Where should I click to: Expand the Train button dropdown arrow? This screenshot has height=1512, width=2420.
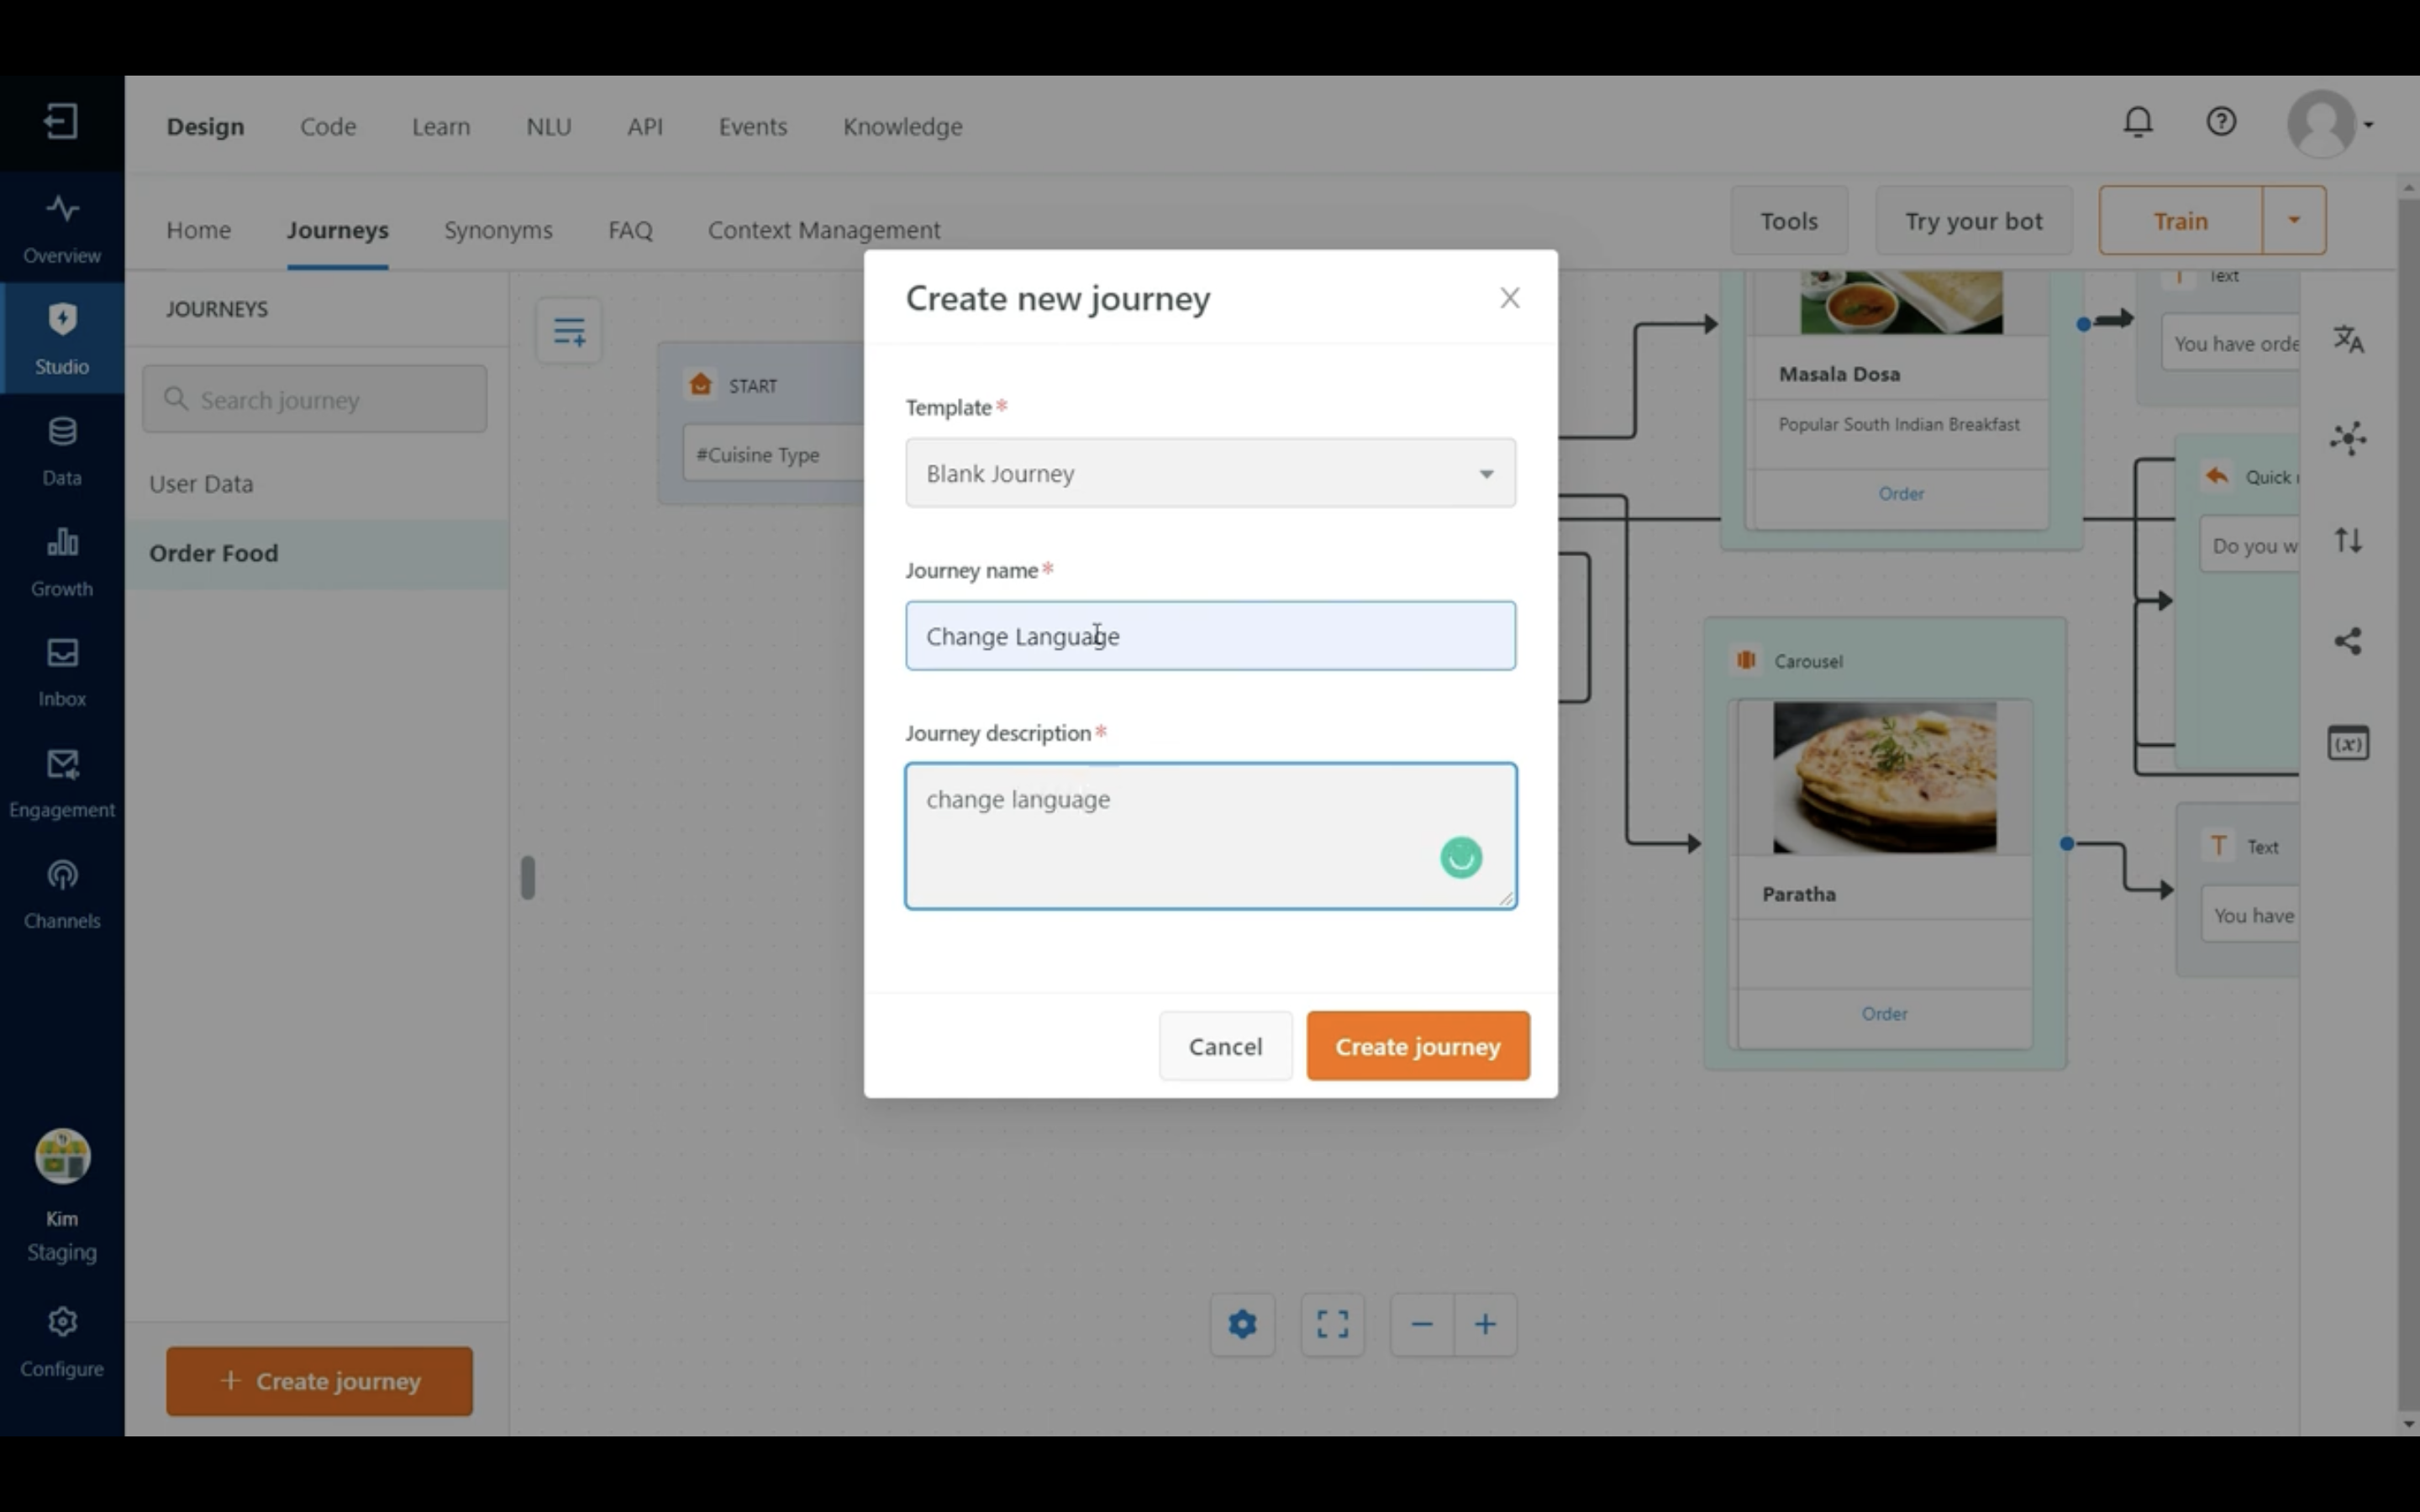(x=2294, y=220)
